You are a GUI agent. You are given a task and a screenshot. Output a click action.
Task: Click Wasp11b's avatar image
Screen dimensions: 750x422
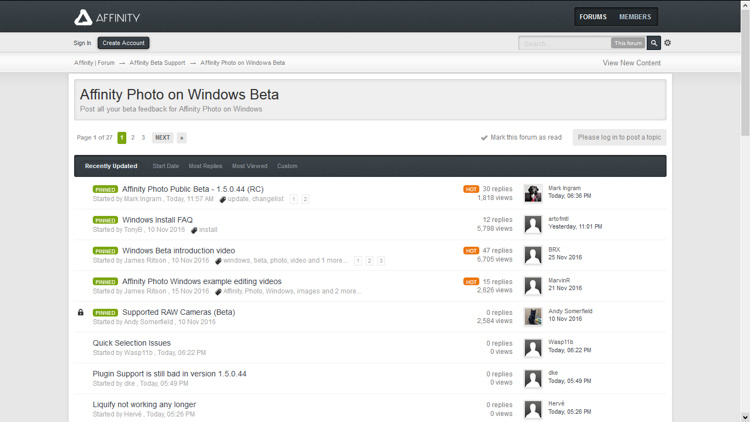coord(533,347)
